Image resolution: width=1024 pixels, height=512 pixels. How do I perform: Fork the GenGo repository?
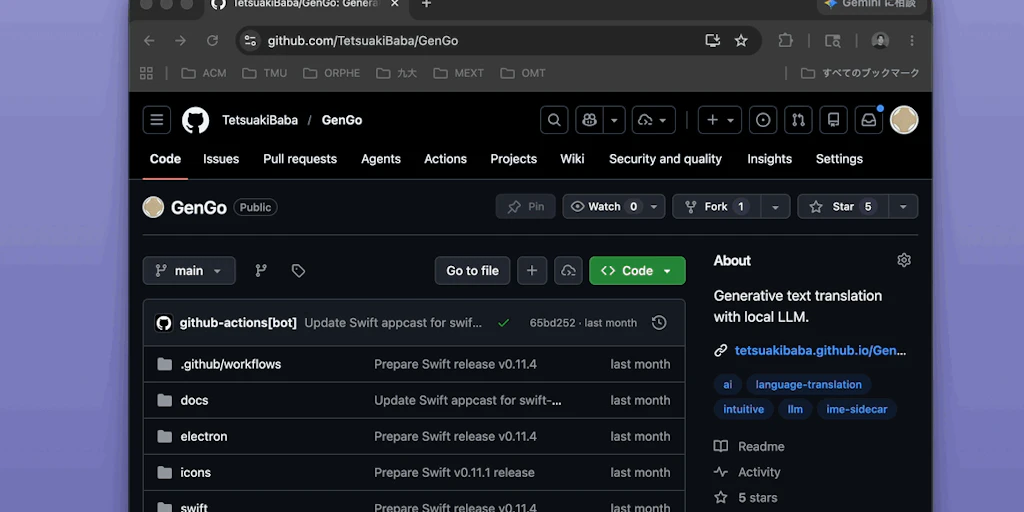716,206
